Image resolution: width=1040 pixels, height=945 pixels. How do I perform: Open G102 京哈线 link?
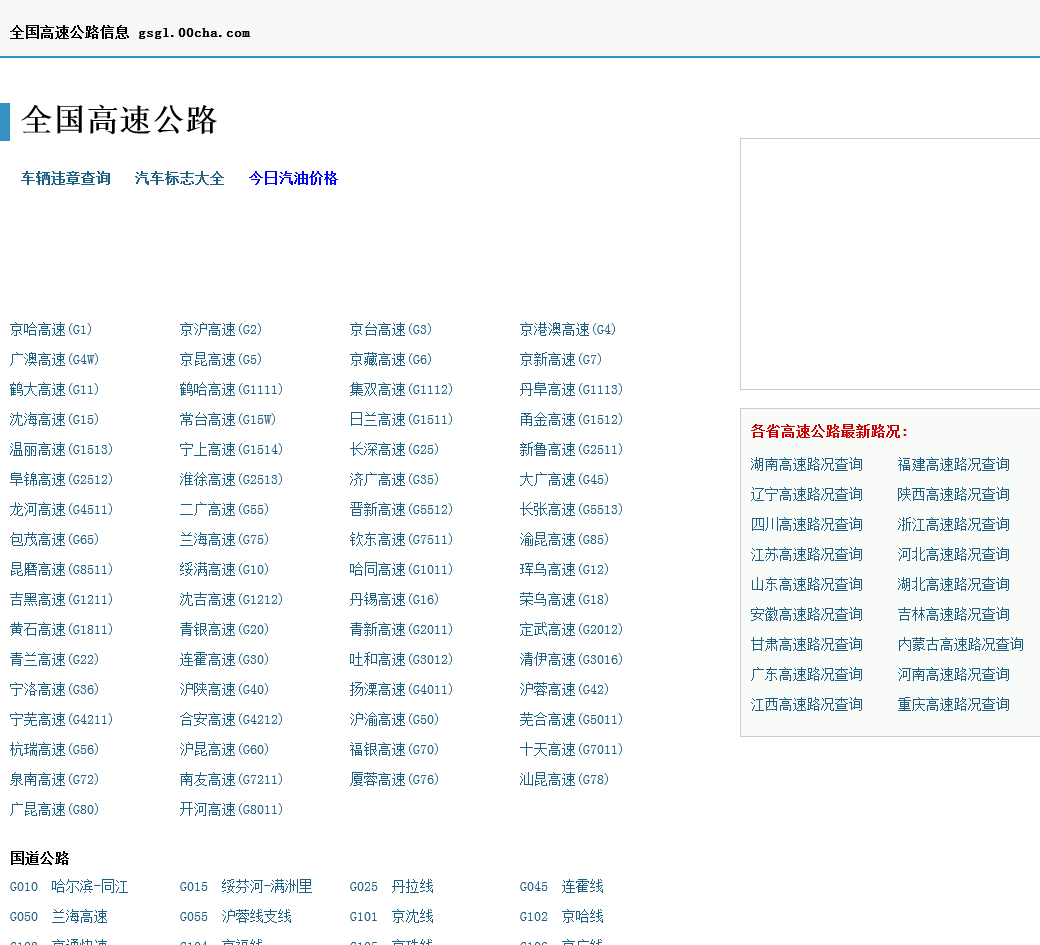pos(561,916)
